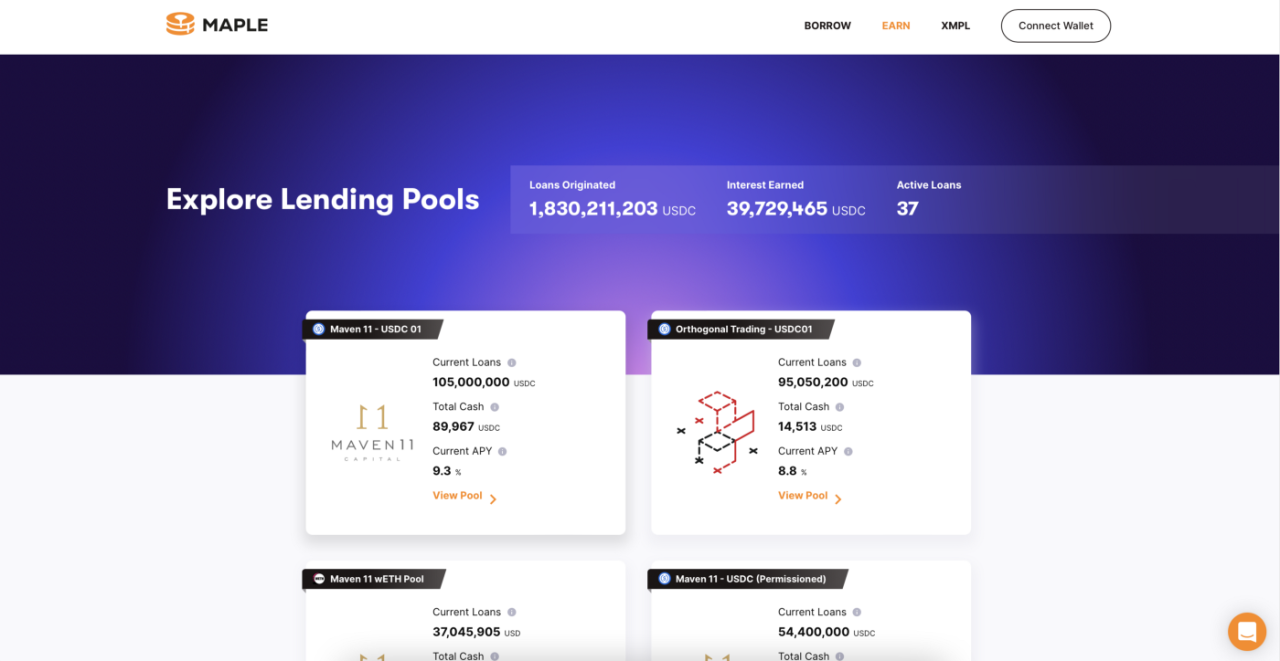Click info icon beside Maven 11 USDC 01 Total Cash
Viewport: 1280px width, 661px height.
494,407
